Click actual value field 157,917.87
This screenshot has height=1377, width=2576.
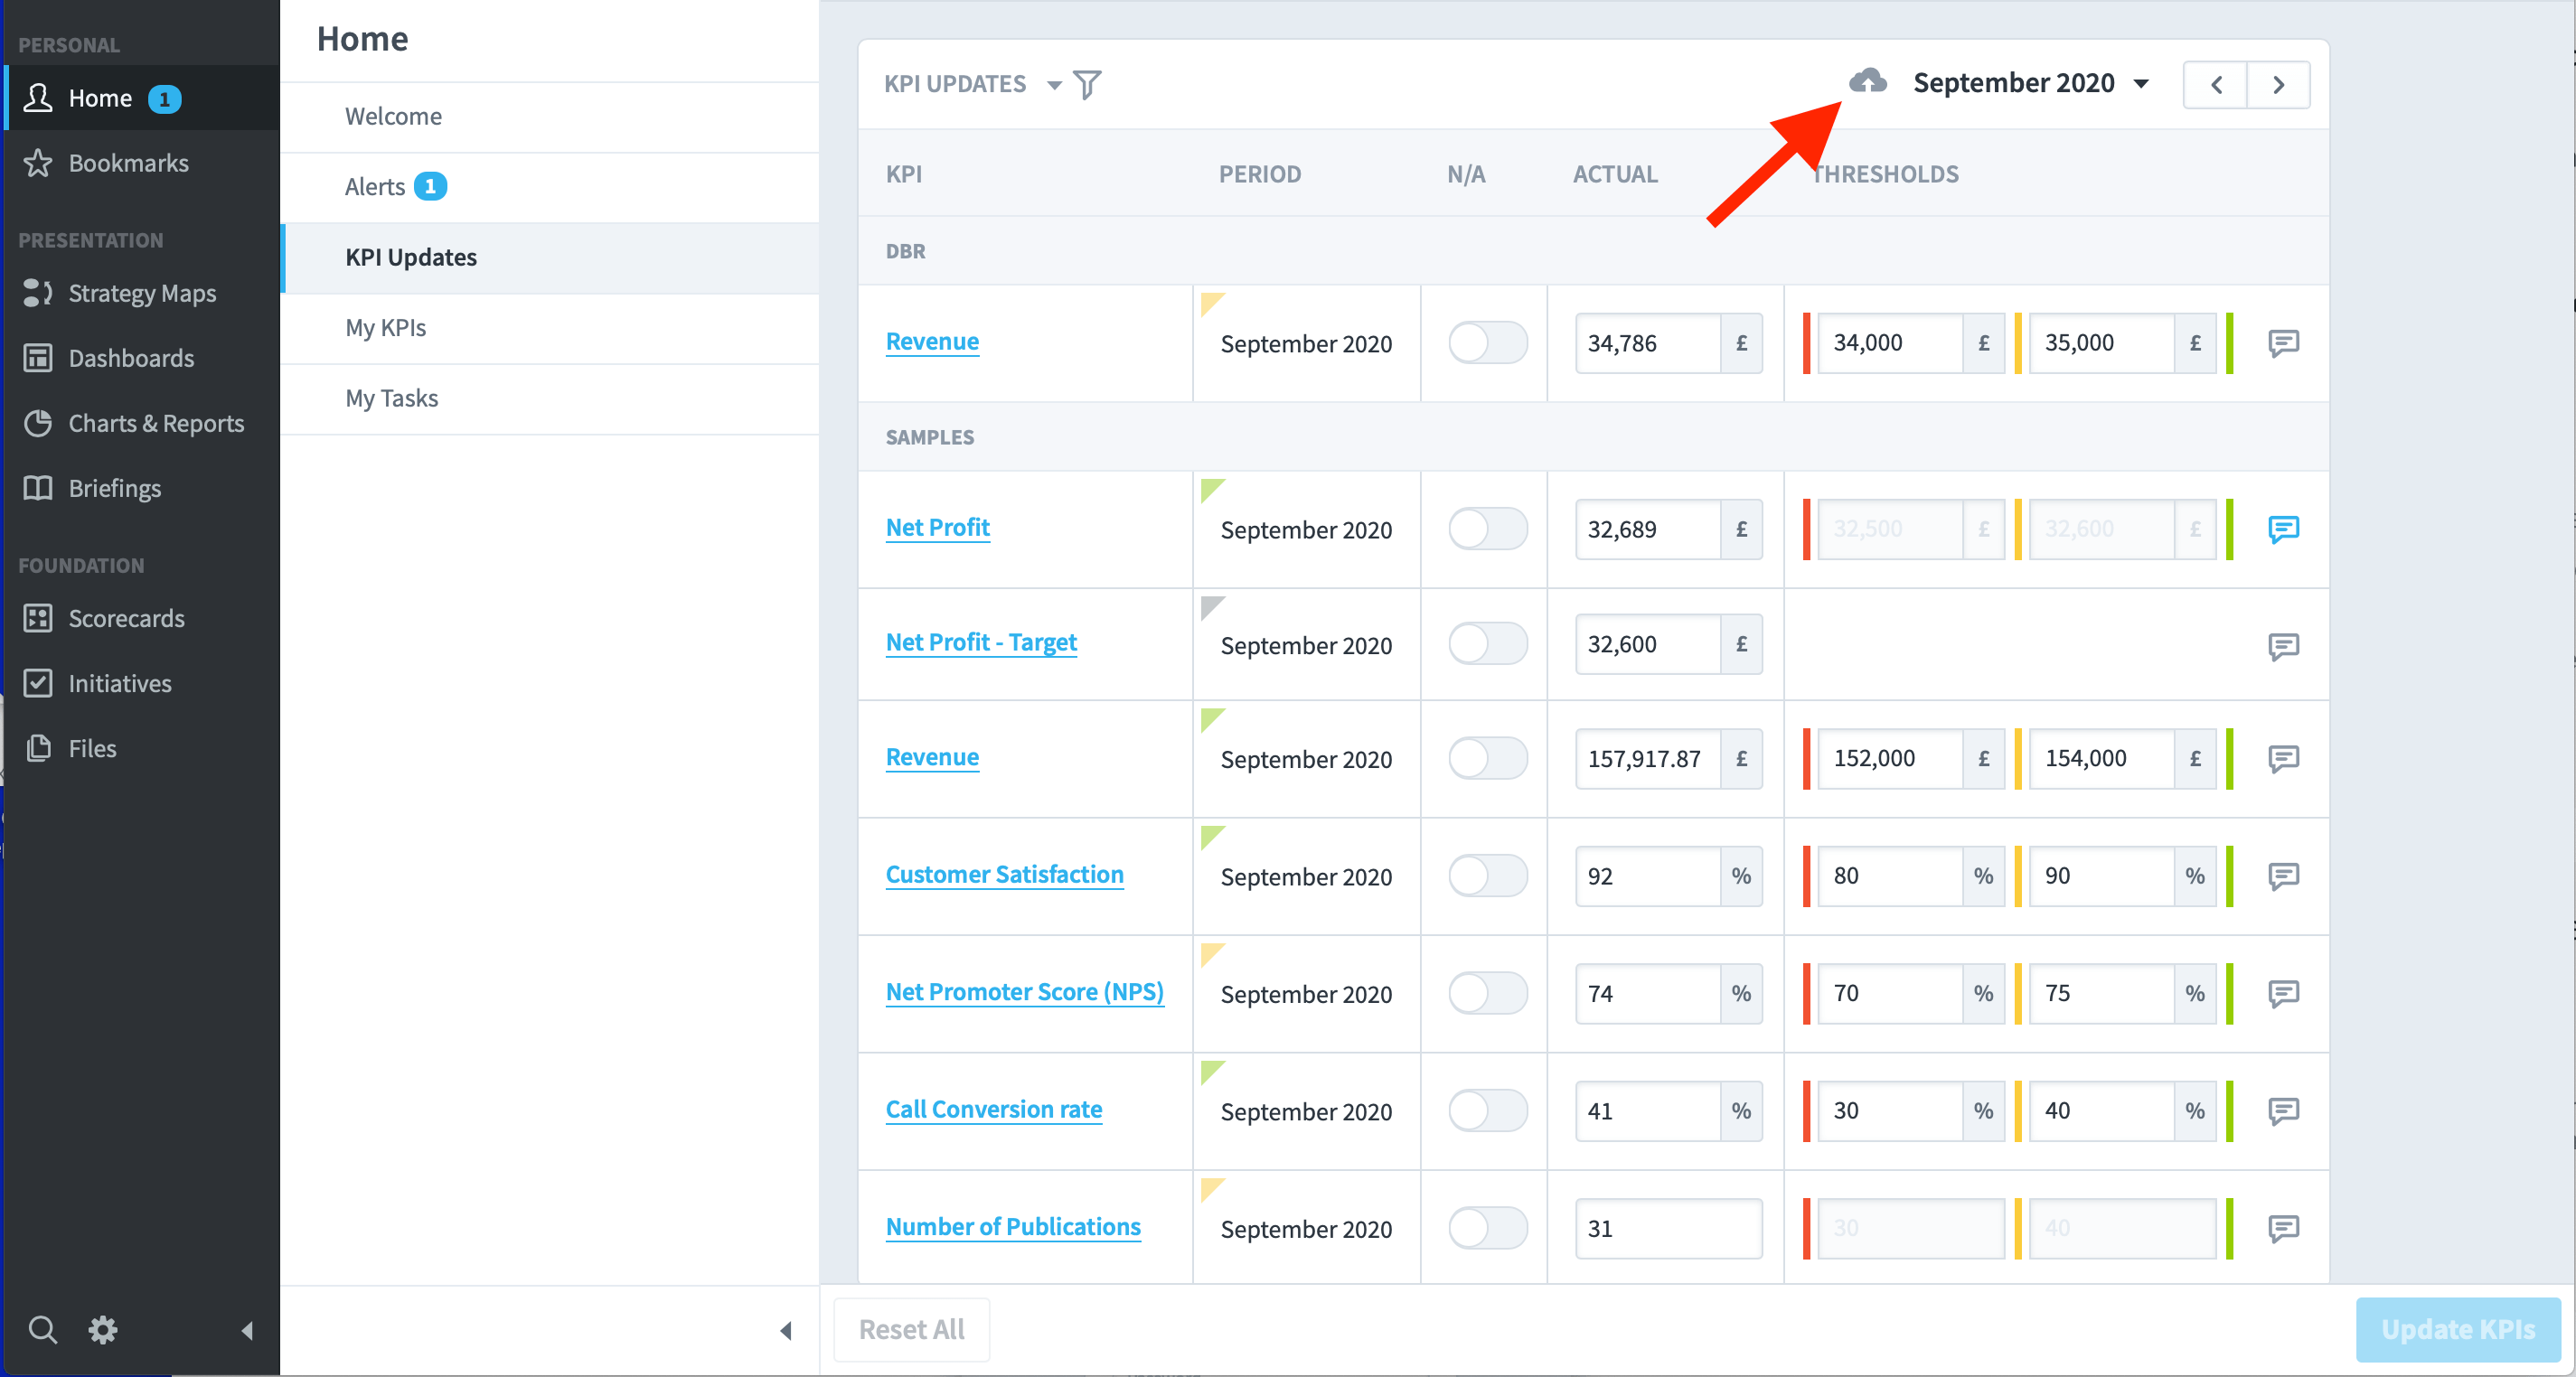[1648, 758]
